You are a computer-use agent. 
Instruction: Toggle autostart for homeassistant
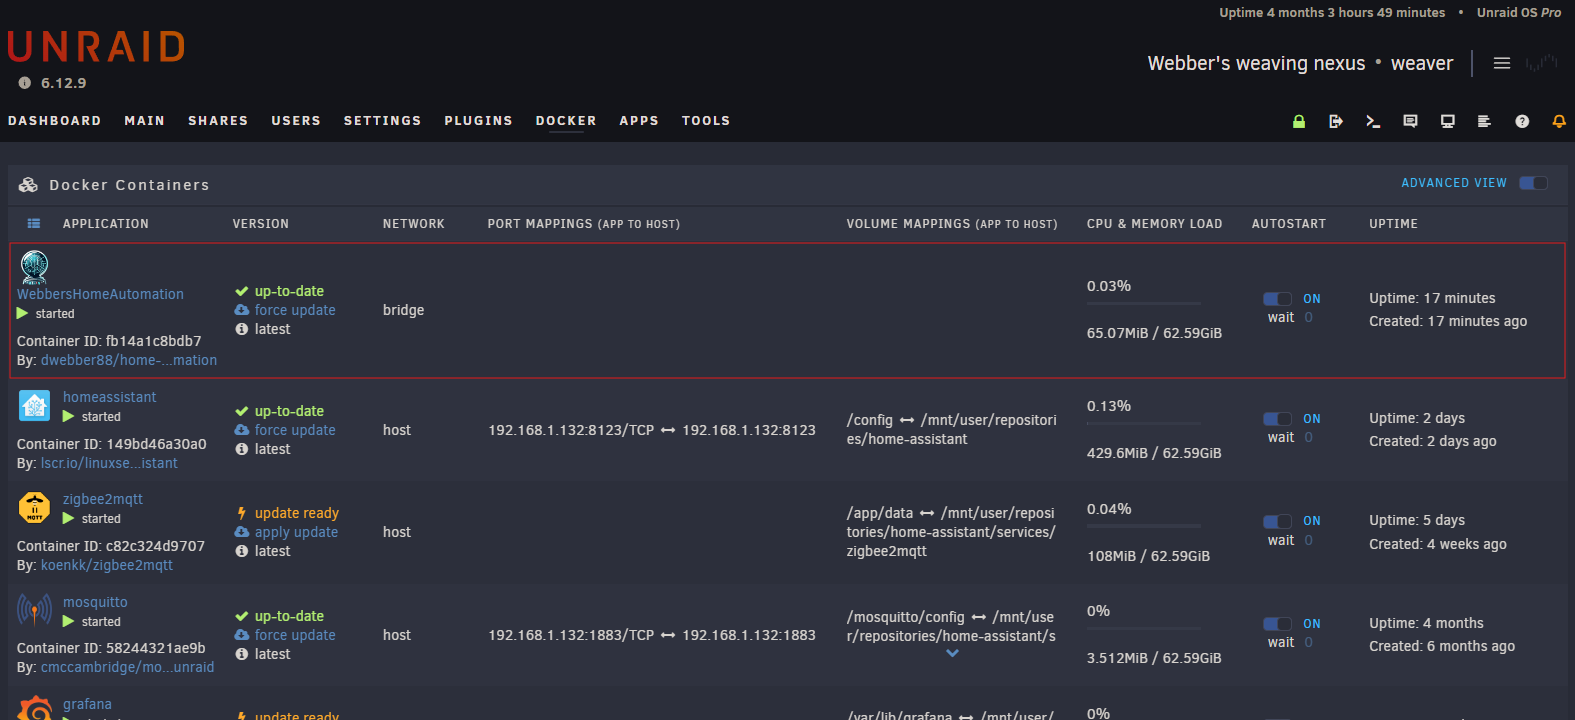(x=1277, y=419)
